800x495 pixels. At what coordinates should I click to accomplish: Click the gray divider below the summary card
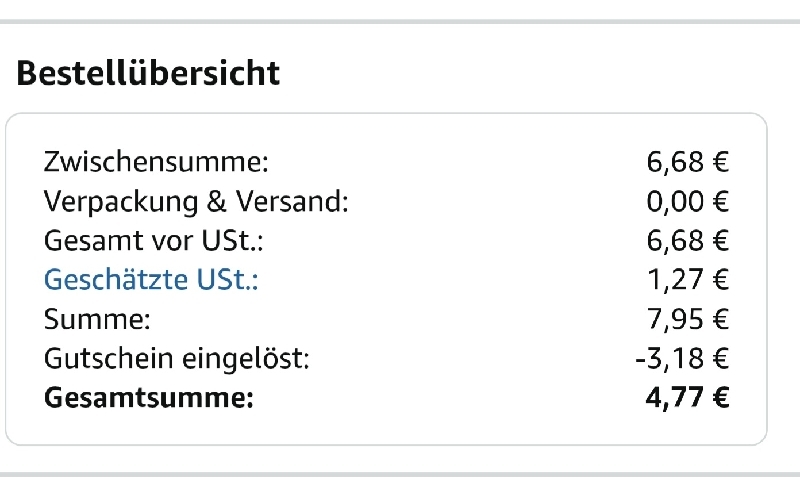coord(400,474)
